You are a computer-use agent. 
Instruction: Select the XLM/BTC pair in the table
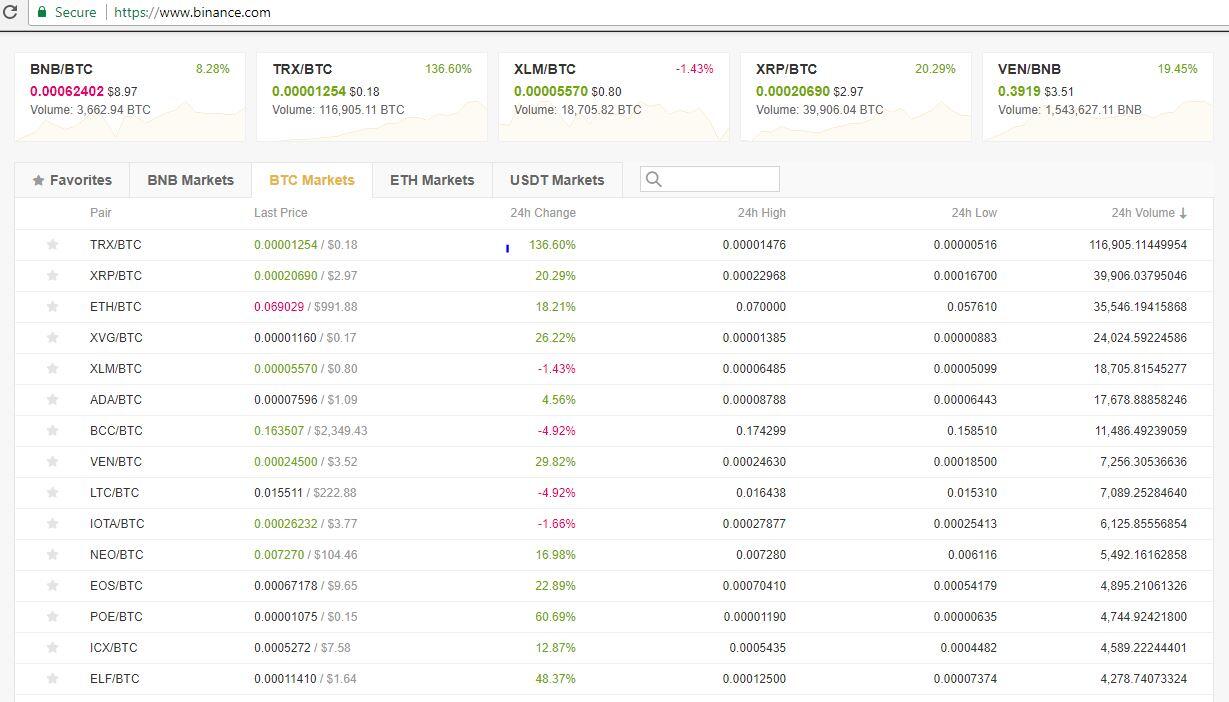(x=116, y=368)
